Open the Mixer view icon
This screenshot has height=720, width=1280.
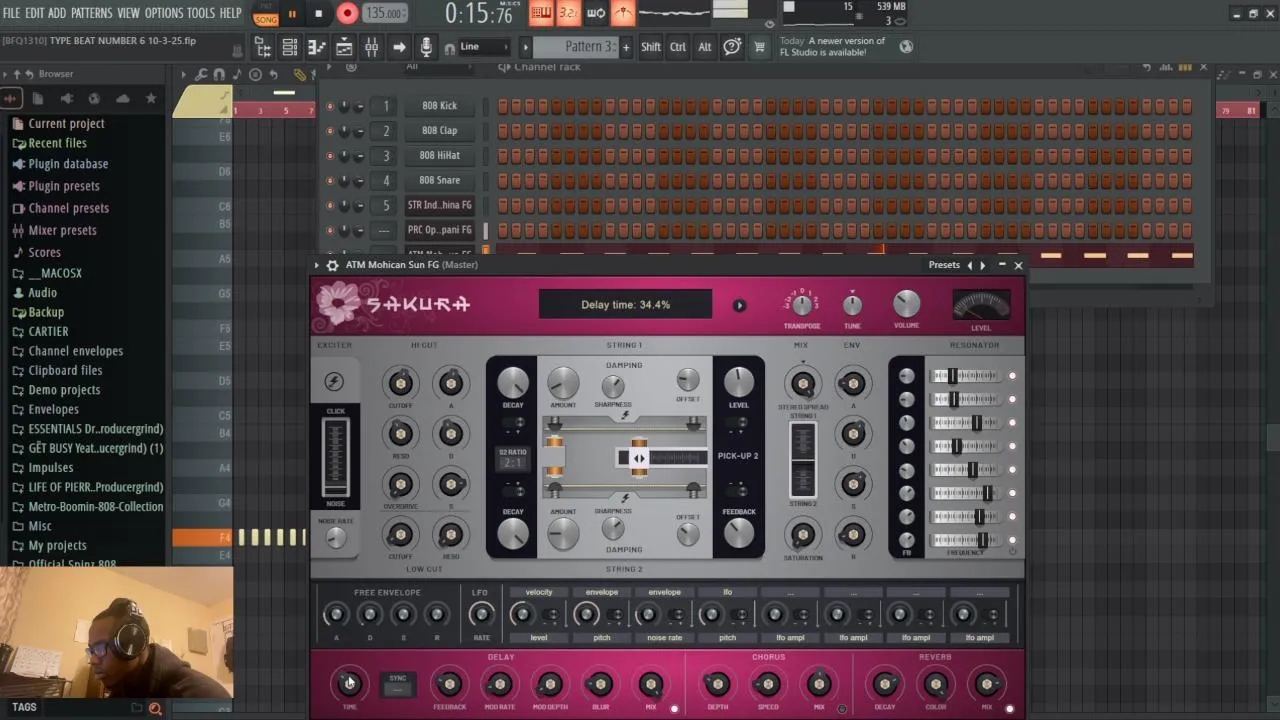(x=371, y=47)
